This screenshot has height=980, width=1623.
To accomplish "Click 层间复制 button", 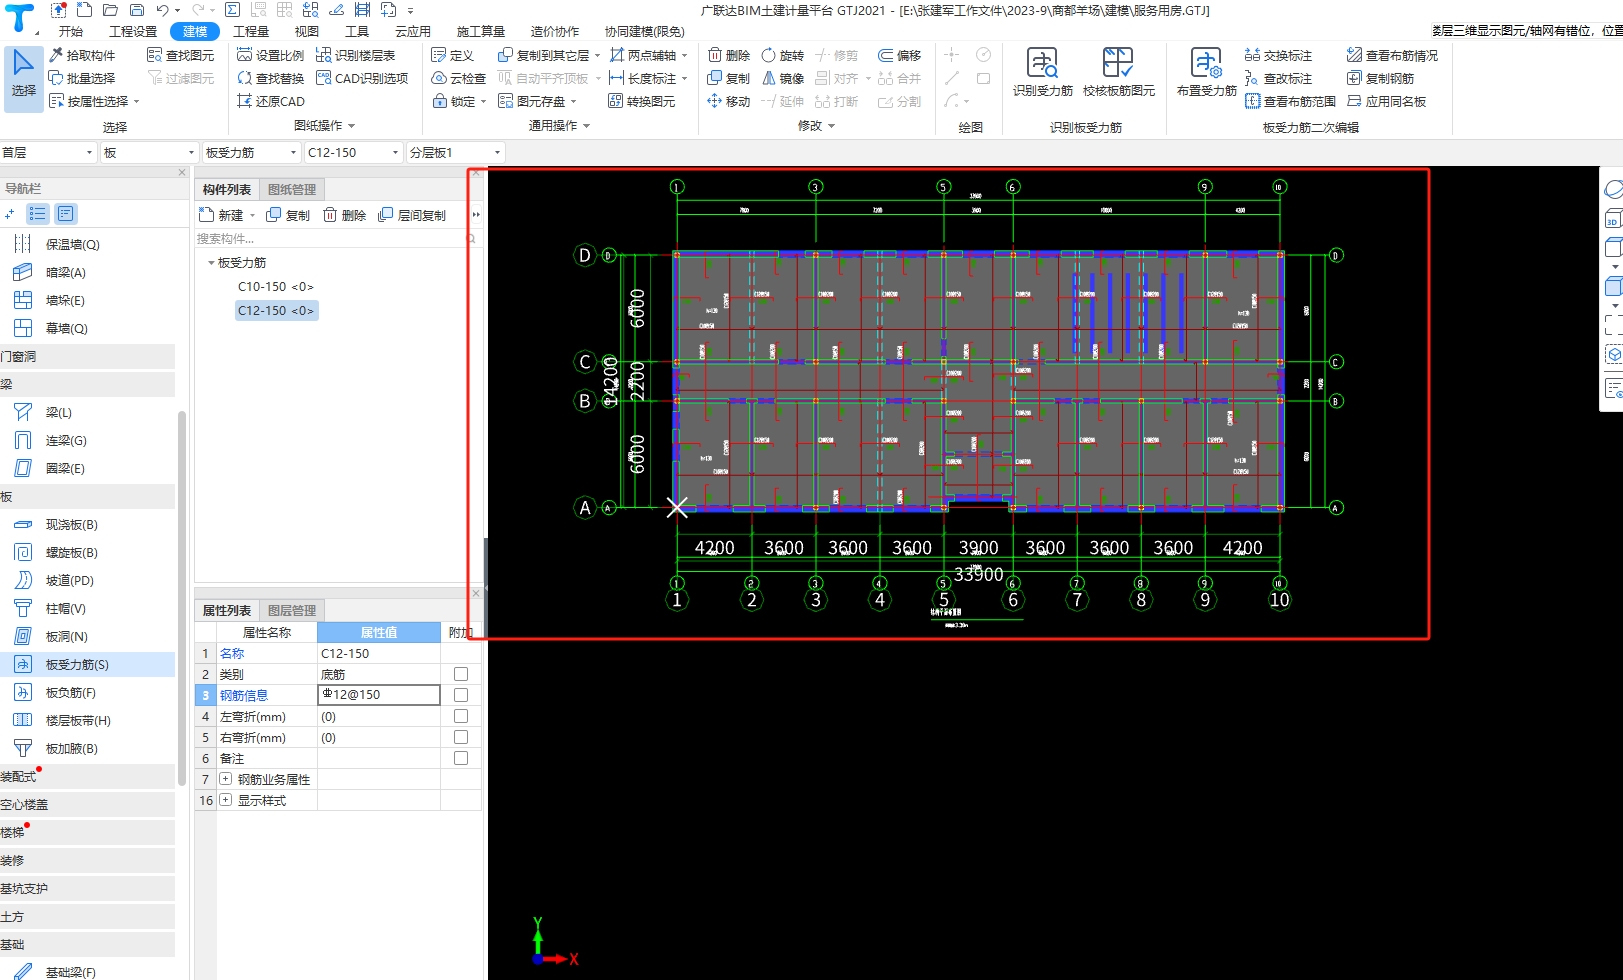I will pyautogui.click(x=412, y=215).
